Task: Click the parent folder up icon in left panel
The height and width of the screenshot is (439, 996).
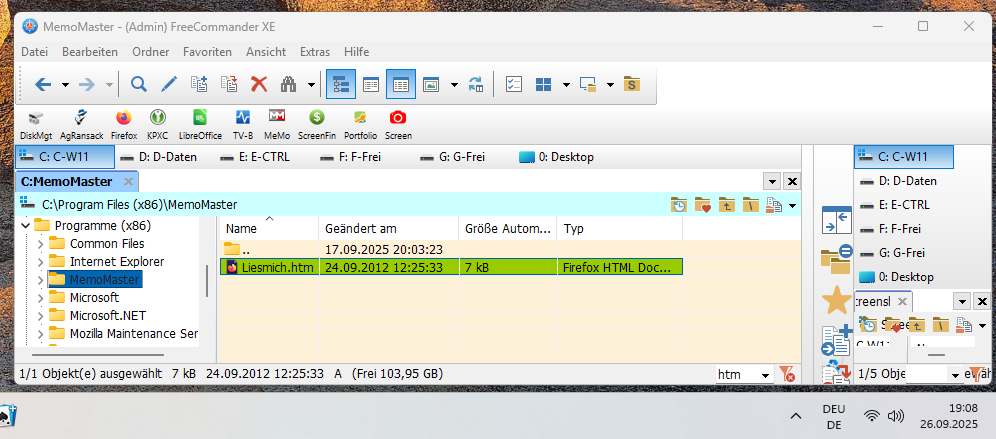Action: [727, 205]
